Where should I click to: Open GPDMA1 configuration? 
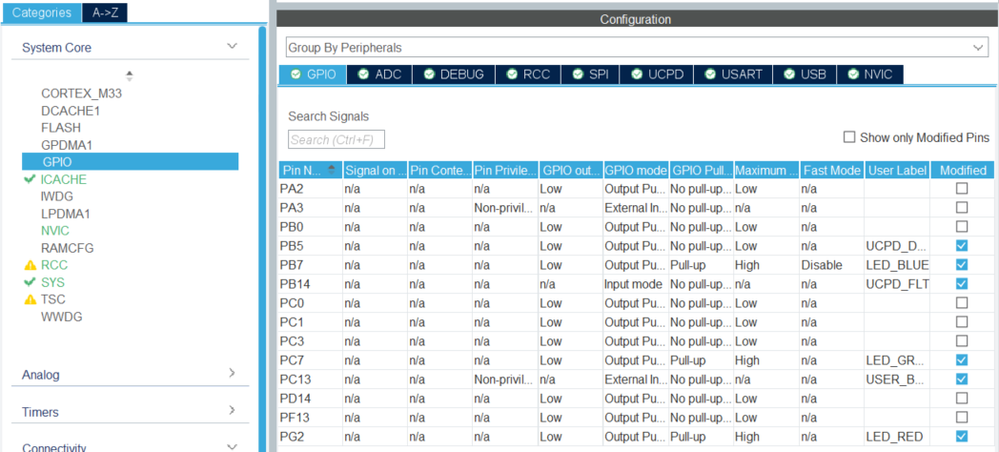67,145
